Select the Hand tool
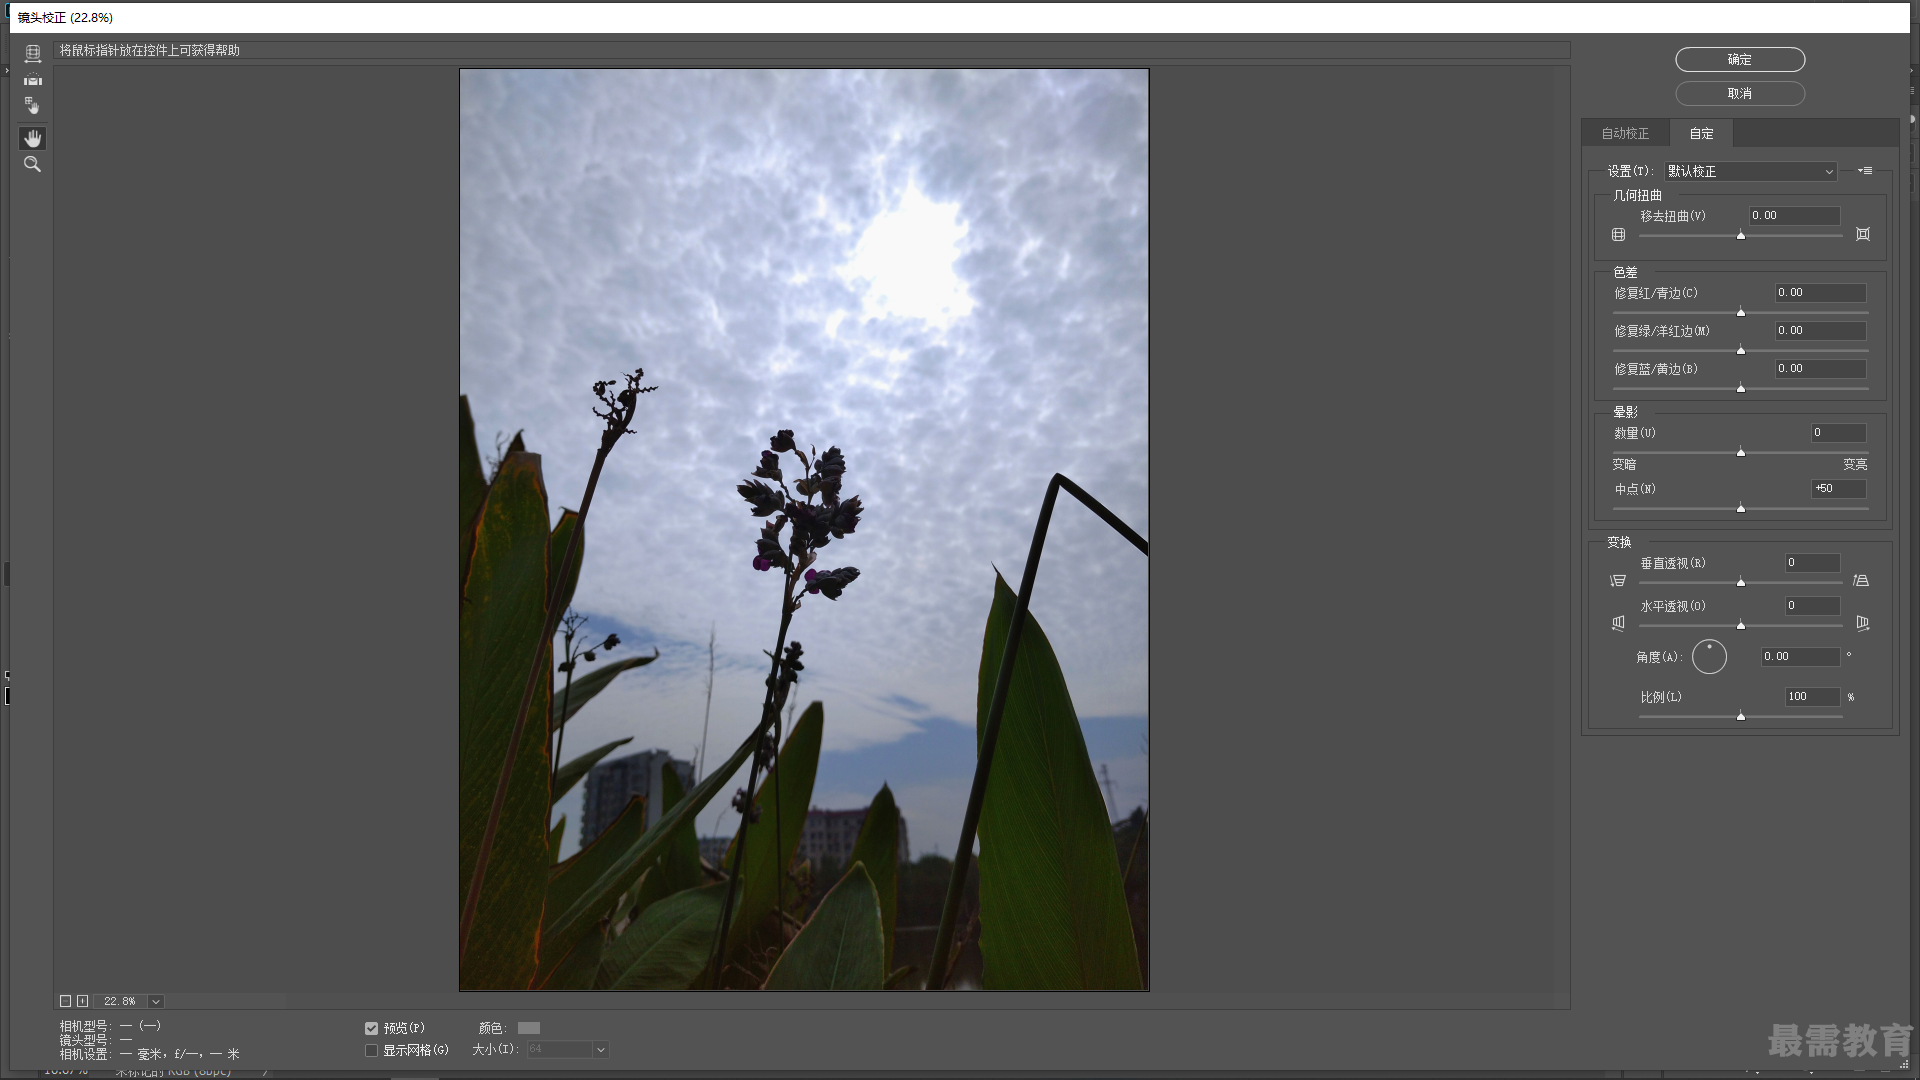1920x1080 pixels. point(33,138)
